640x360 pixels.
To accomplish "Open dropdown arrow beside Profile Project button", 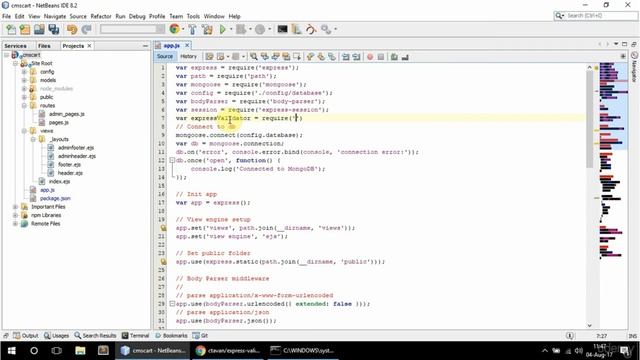I will click(x=269, y=29).
